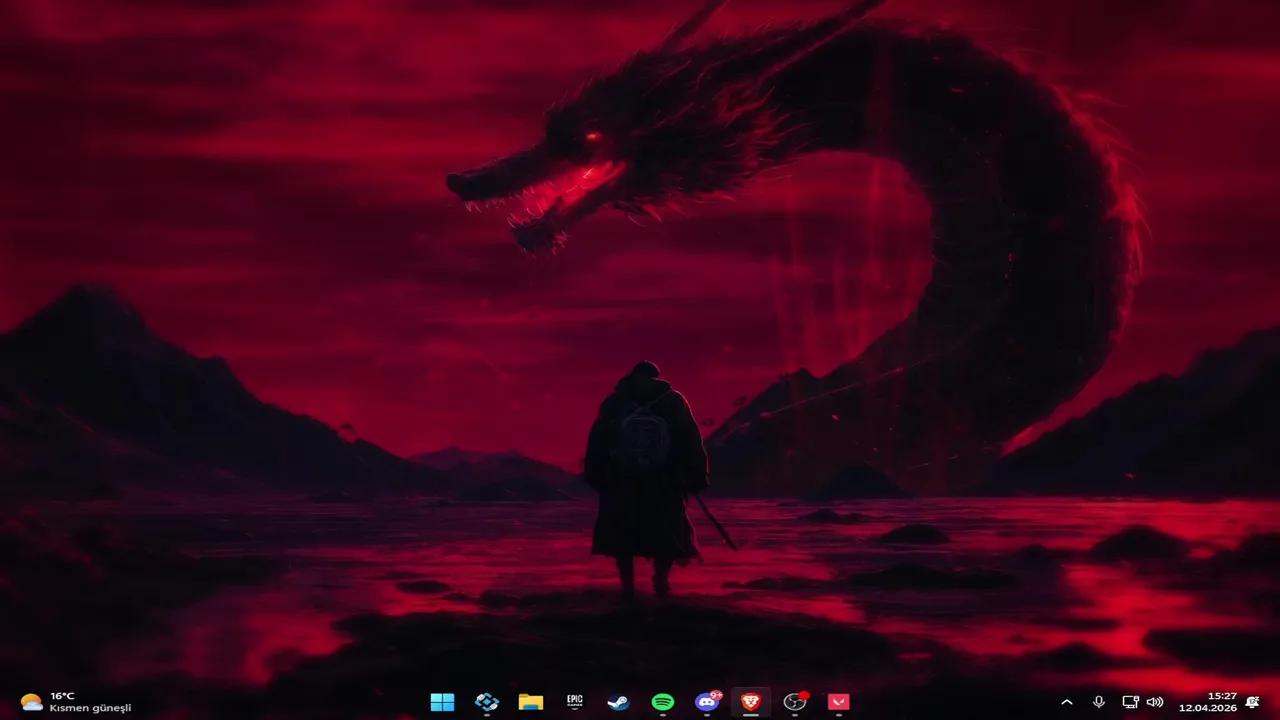Open the weather widget showing 16°C
This screenshot has width=1280, height=720.
coord(76,702)
